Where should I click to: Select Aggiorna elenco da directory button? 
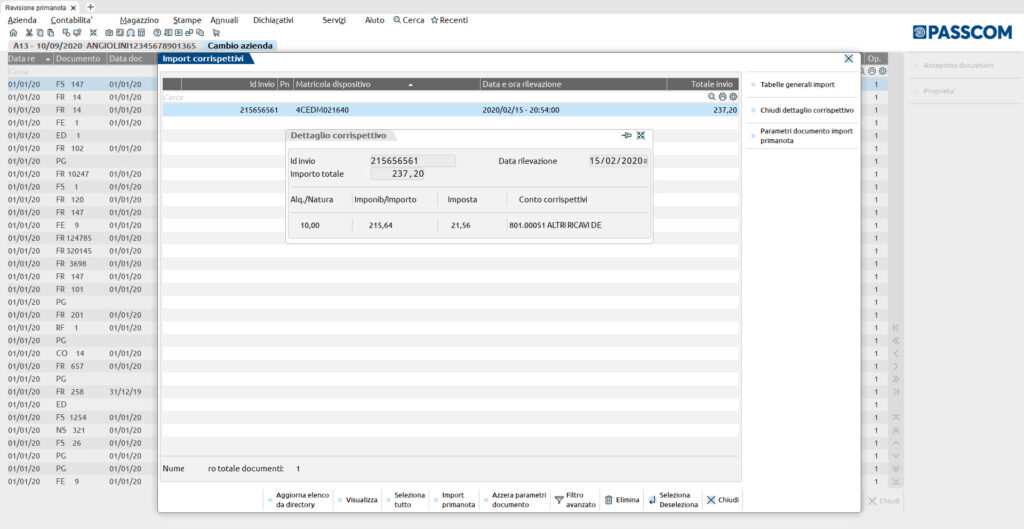298,500
